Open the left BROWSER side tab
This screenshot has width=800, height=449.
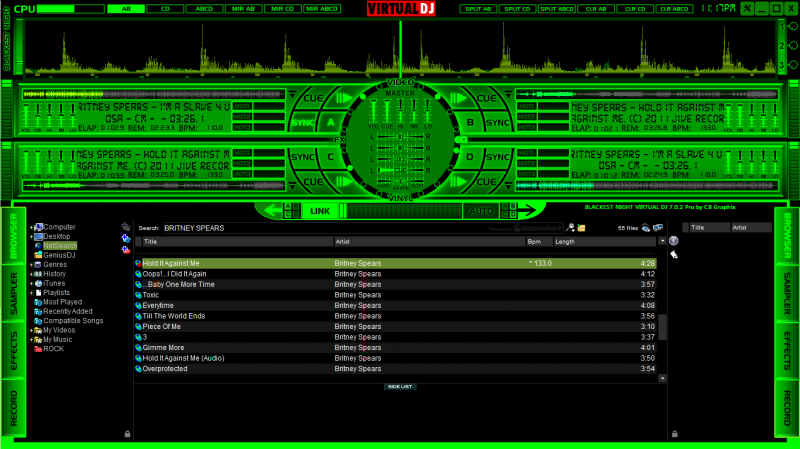13,236
